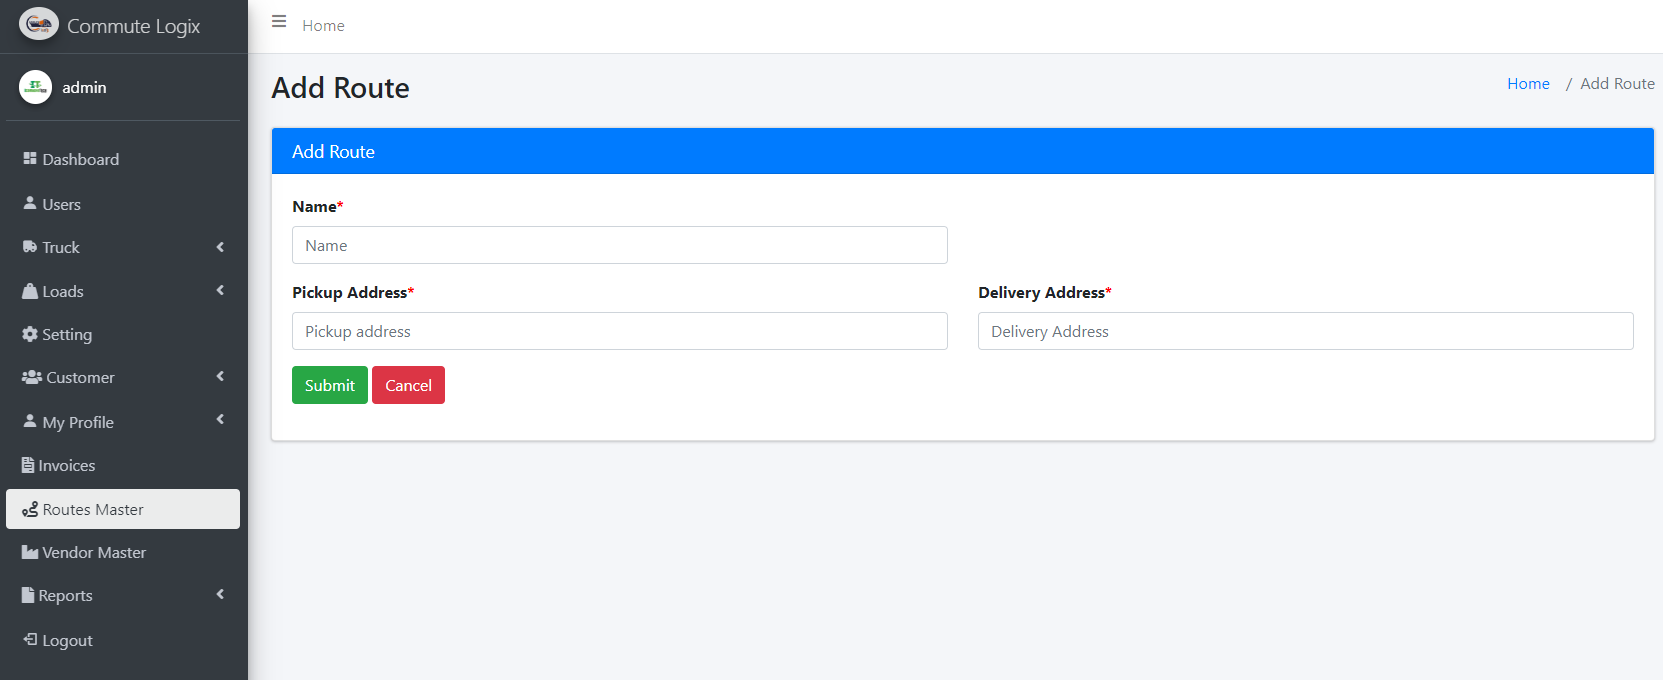Expand the My Profile submenu arrow
Screen dimensions: 1663x680
pos(220,420)
